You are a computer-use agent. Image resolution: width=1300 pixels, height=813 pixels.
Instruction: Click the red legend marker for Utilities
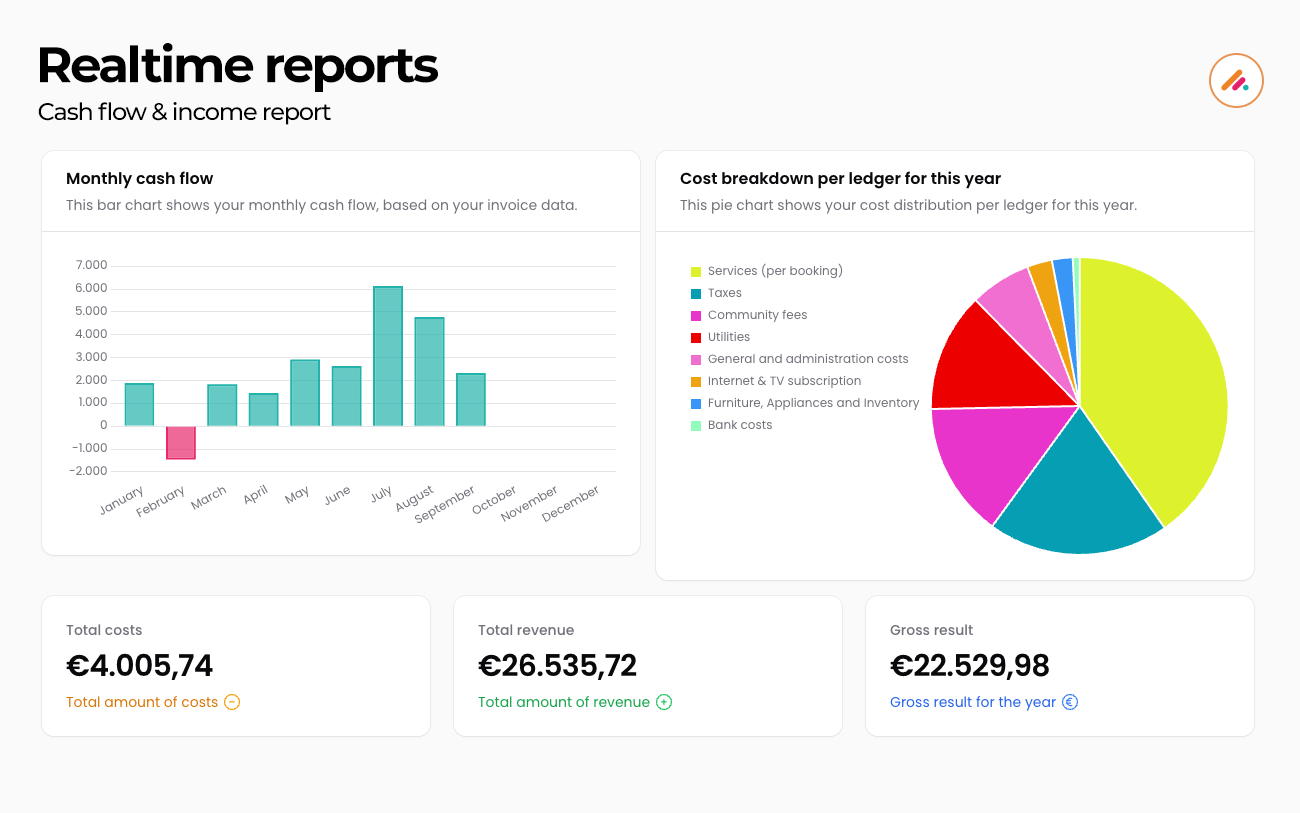pyautogui.click(x=696, y=336)
